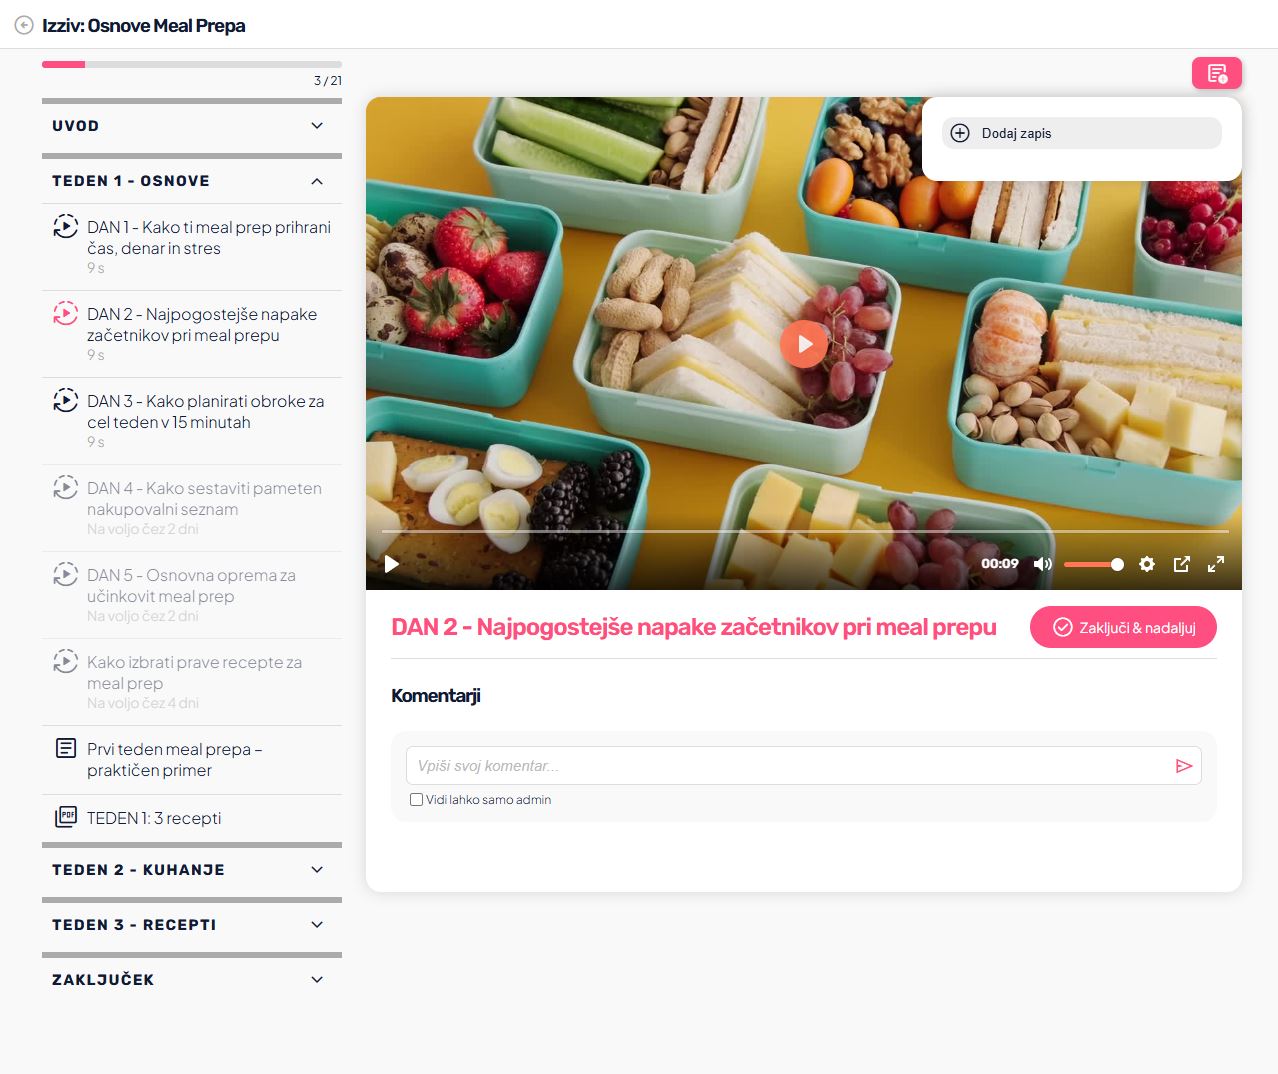Switch the video to fullscreen mode
This screenshot has height=1074, width=1278.
1216,564
